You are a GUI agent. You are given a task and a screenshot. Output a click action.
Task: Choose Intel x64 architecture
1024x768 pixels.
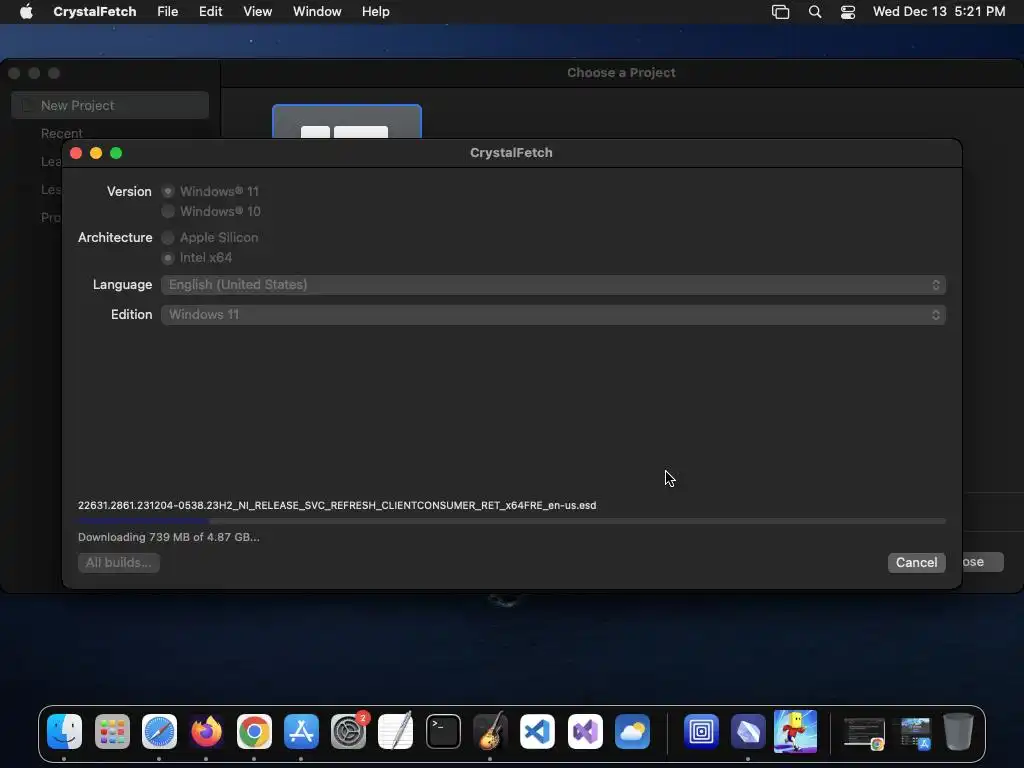pyautogui.click(x=168, y=258)
